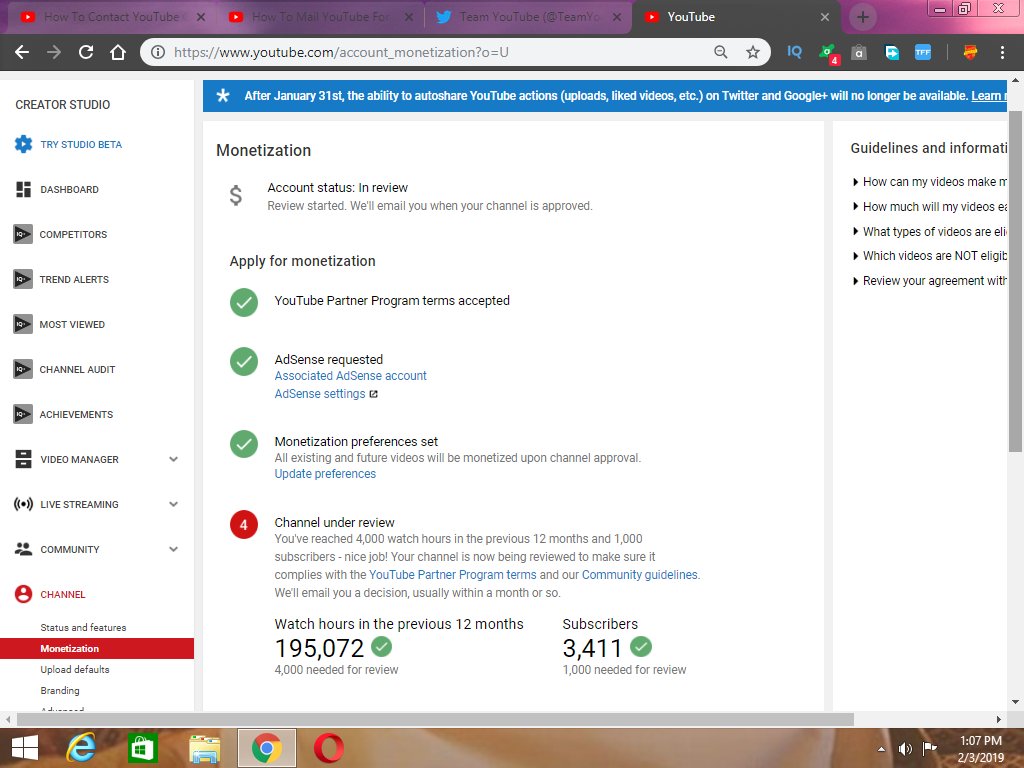The width and height of the screenshot is (1024, 768).
Task: Click the system tray volume icon
Action: tap(905, 748)
